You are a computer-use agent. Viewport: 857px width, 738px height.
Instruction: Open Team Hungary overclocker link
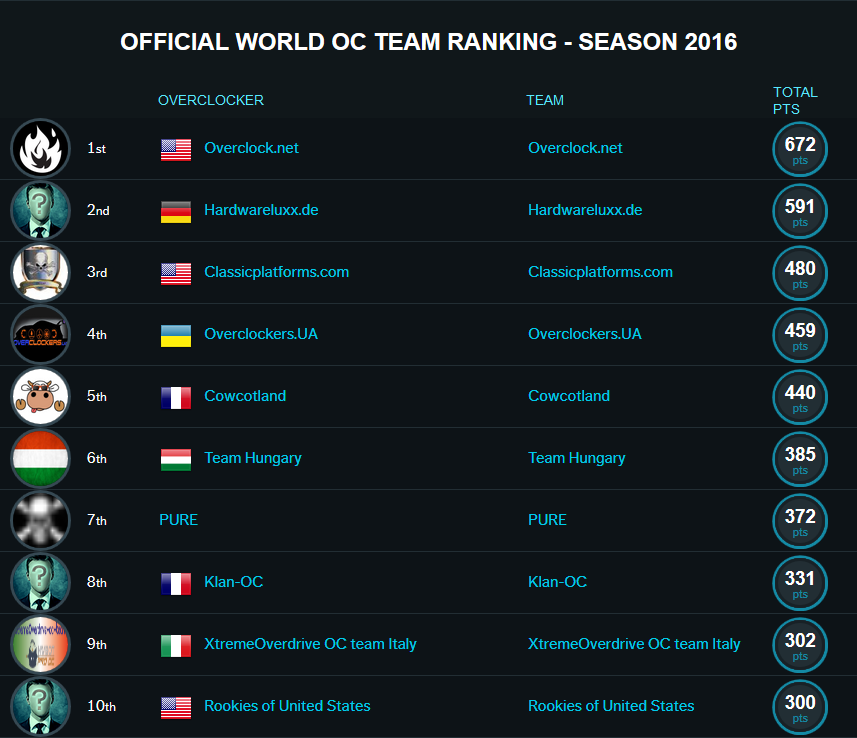(x=253, y=458)
